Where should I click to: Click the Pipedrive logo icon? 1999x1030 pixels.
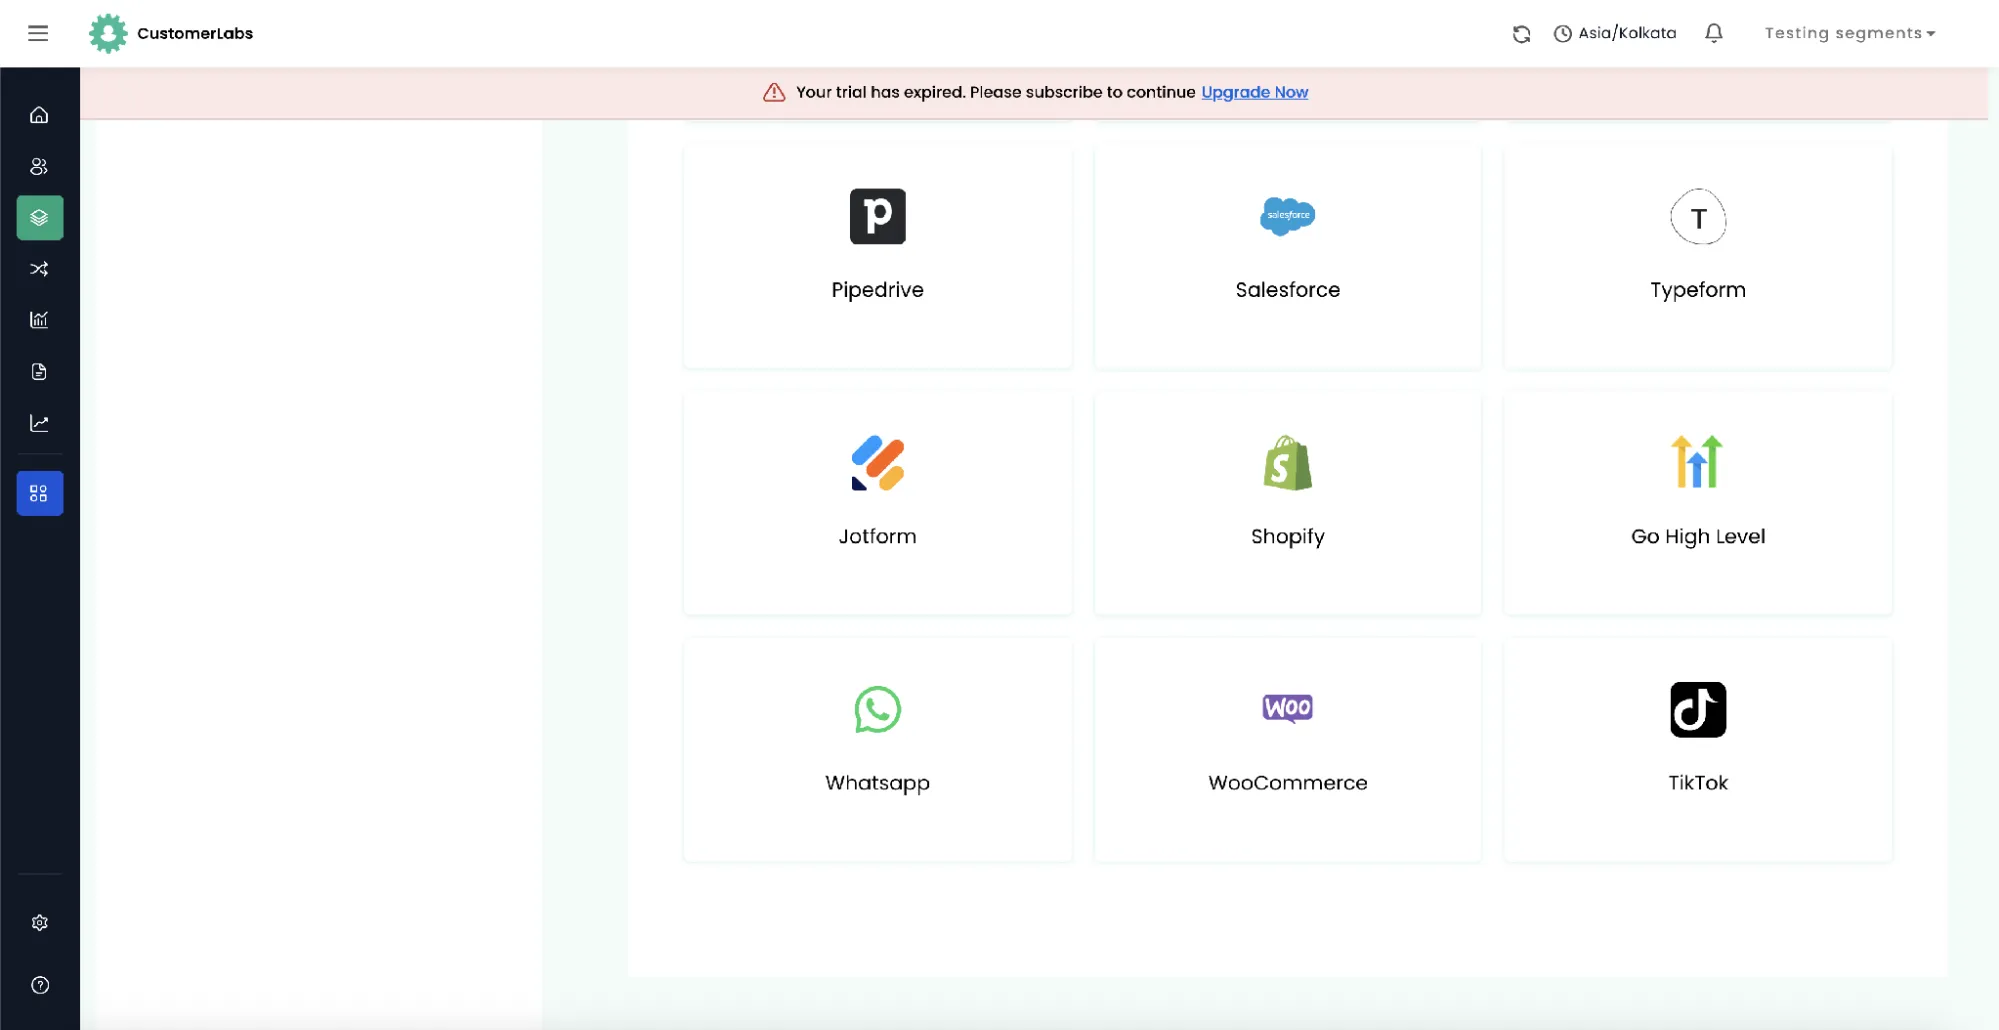(x=877, y=216)
